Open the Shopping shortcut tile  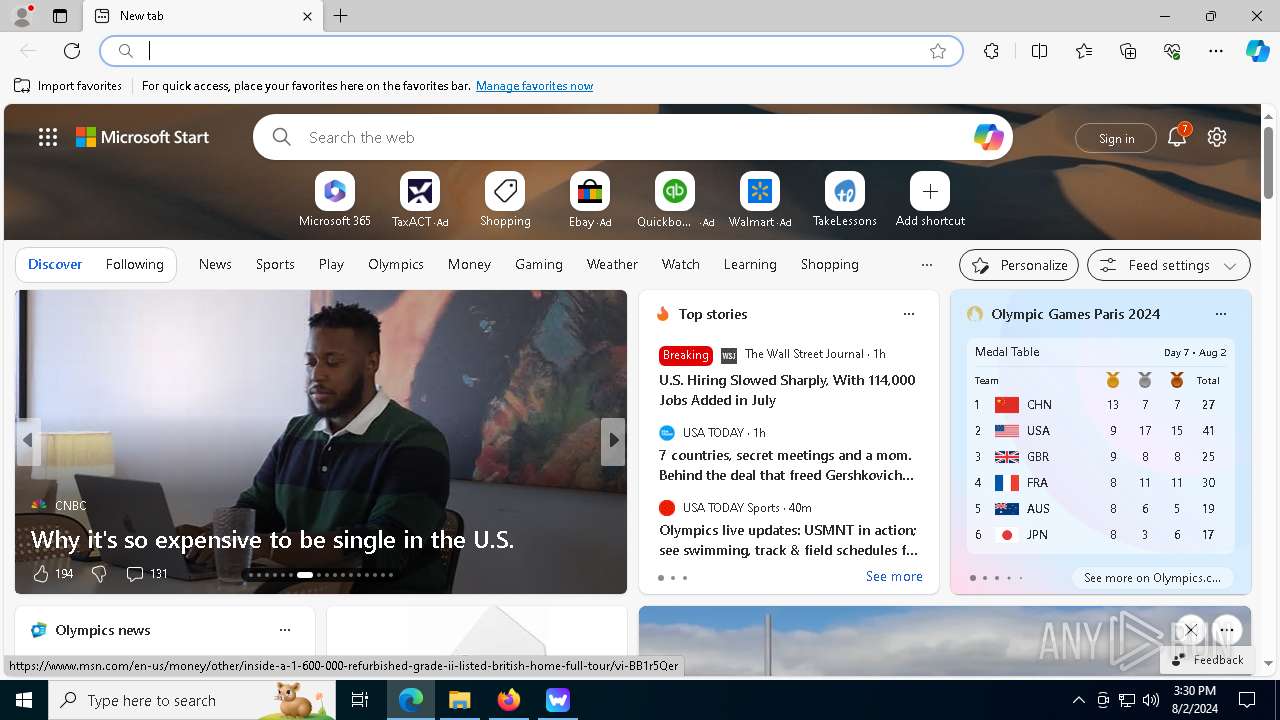click(505, 200)
